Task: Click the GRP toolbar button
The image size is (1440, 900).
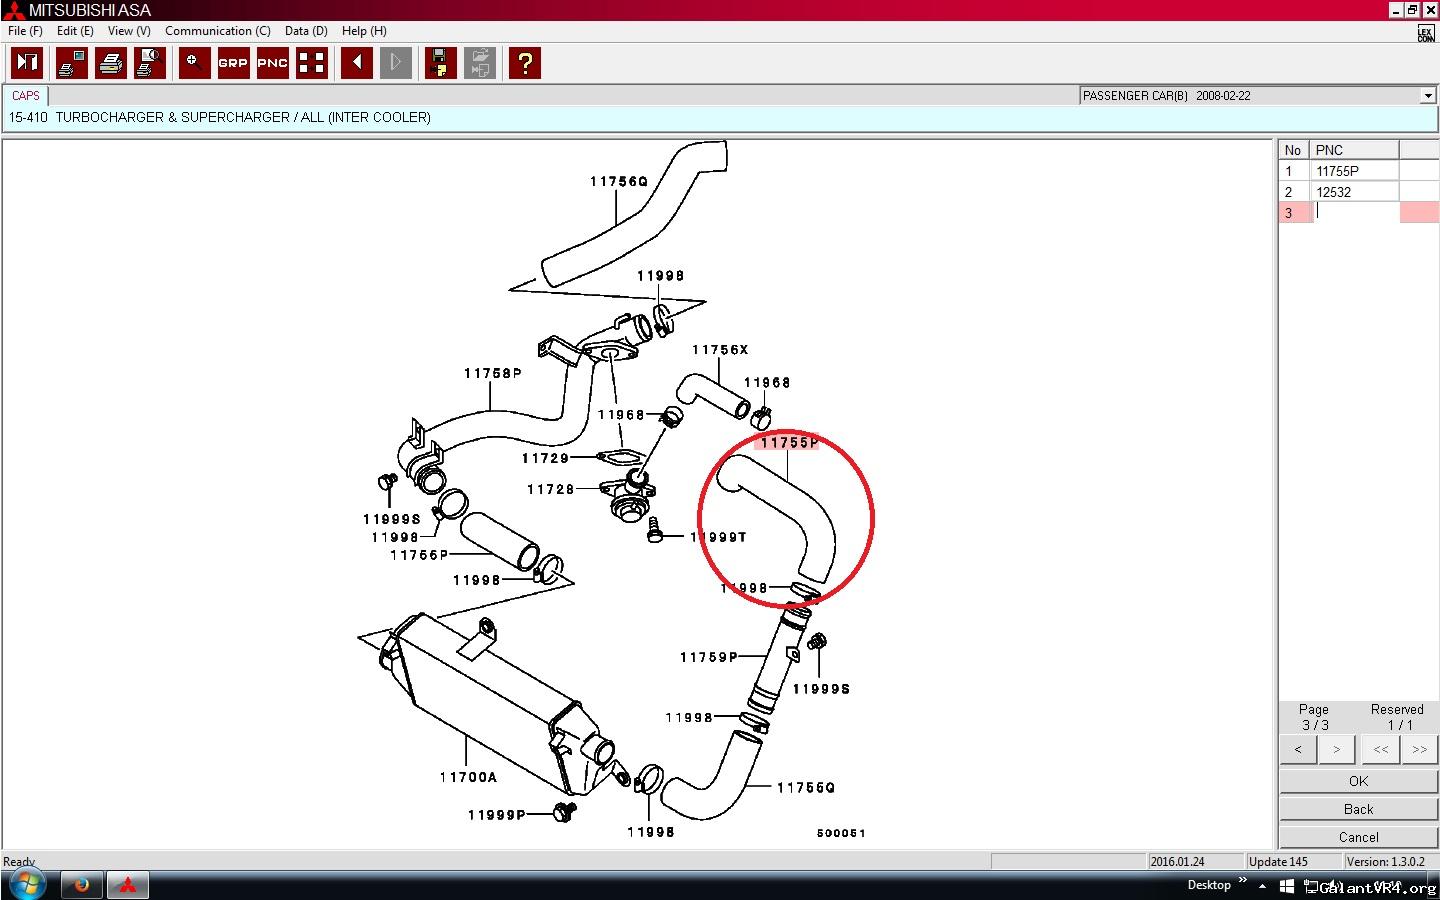Action: 232,63
